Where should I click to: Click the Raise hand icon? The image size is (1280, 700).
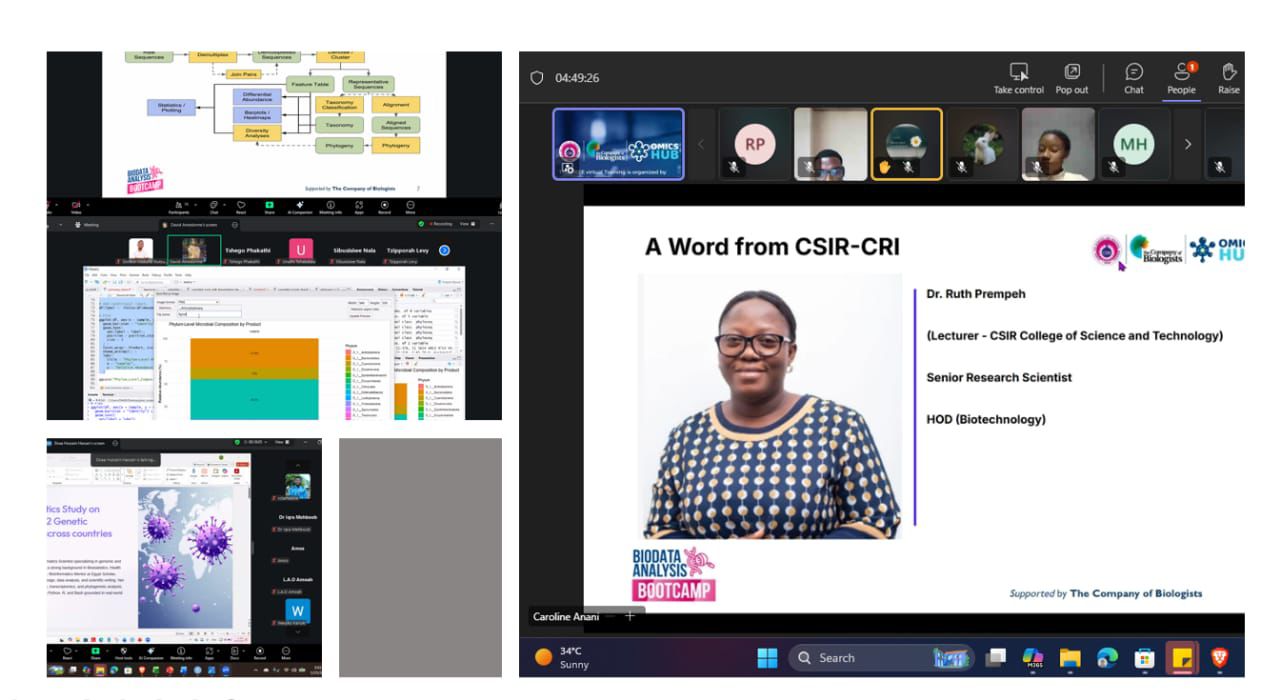click(1229, 78)
